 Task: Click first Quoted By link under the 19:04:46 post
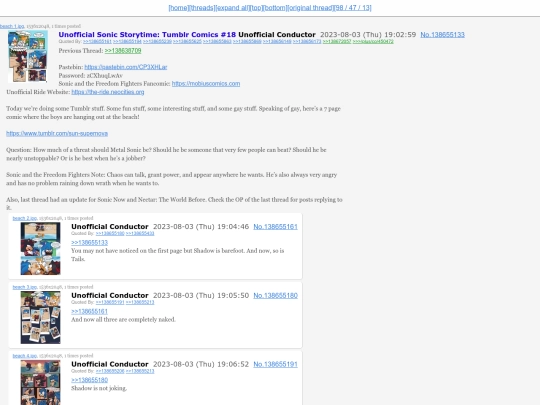(x=110, y=233)
